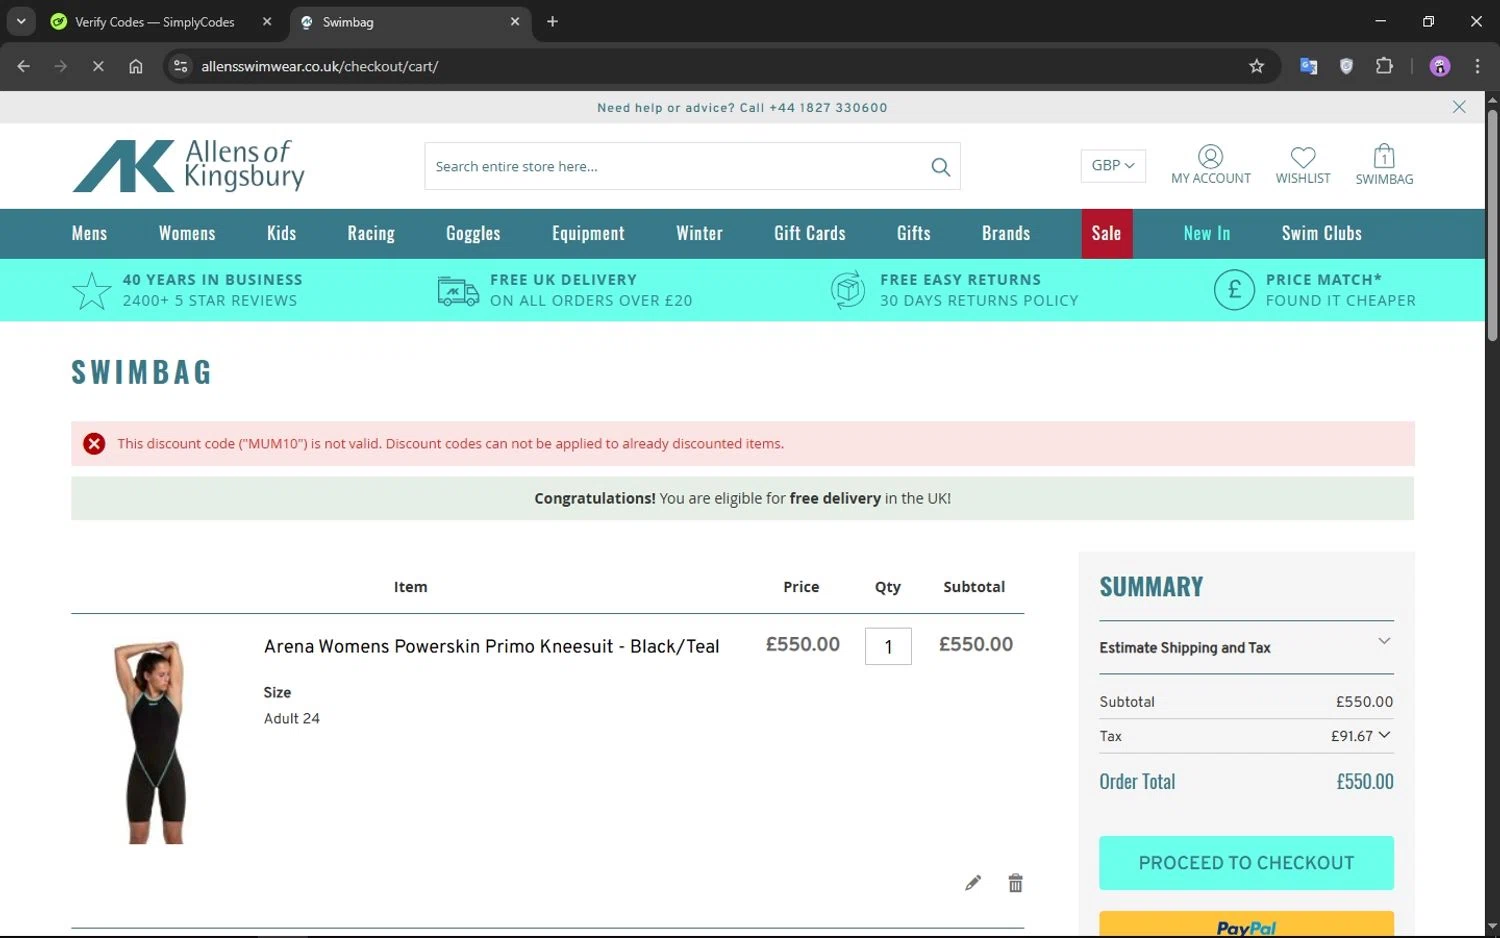1500x938 pixels.
Task: Expand Estimate Shipping and Tax section
Action: [x=1246, y=647]
